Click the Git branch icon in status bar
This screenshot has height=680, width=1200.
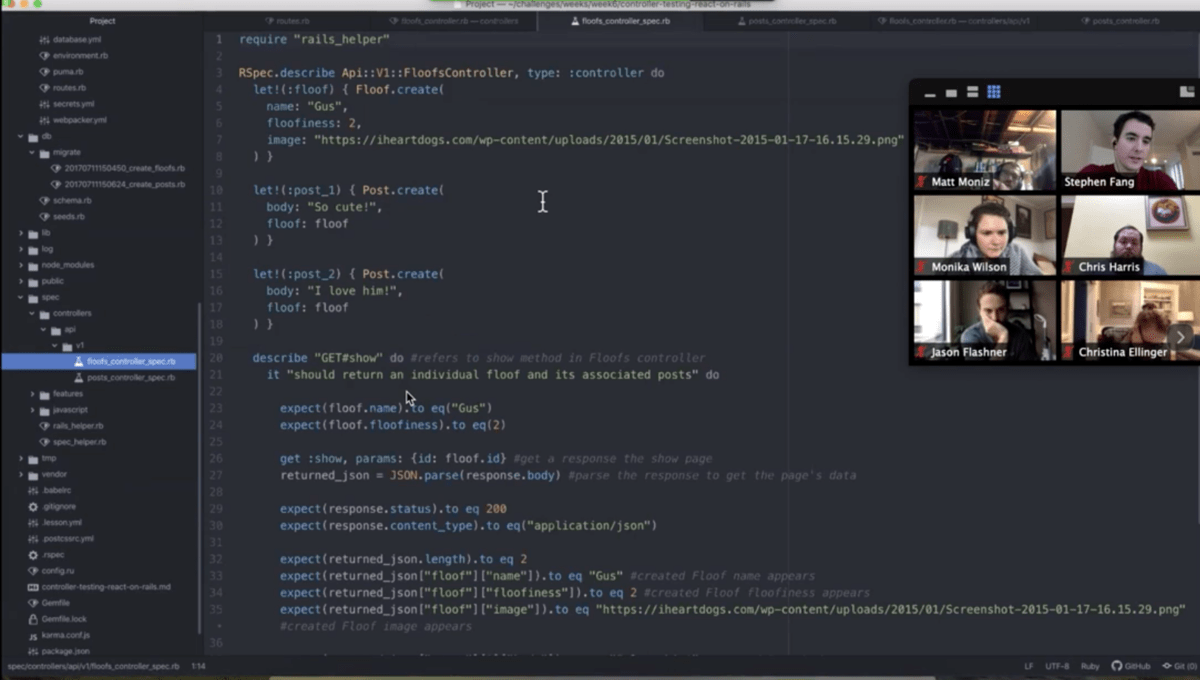point(1165,666)
